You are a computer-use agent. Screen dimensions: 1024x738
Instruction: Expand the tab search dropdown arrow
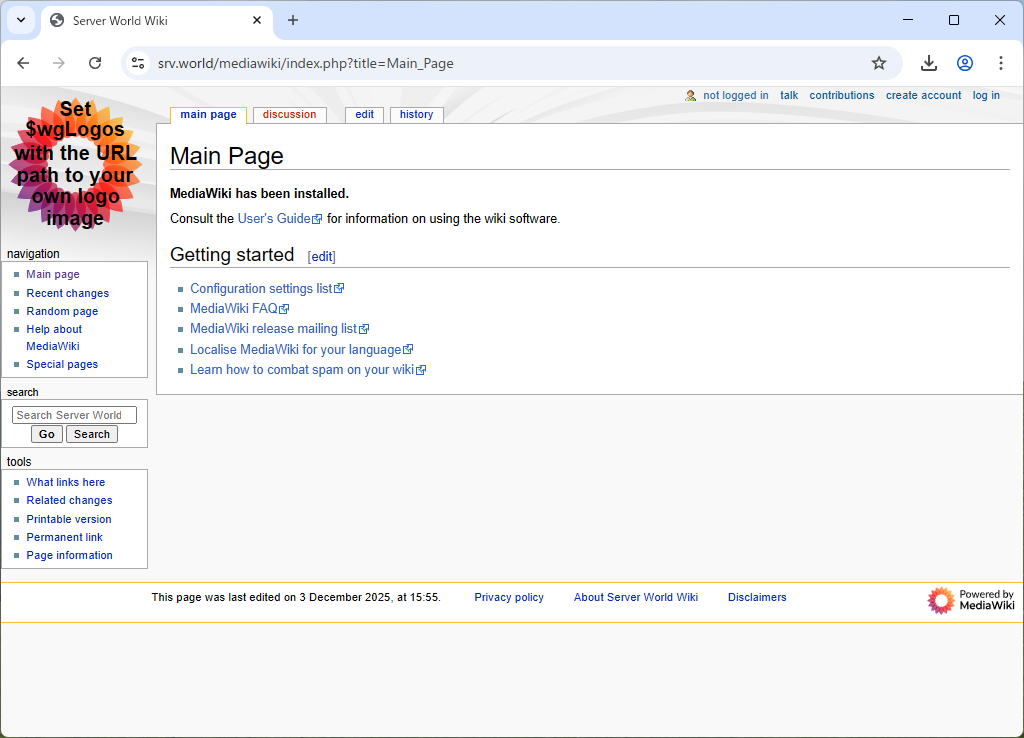tap(20, 20)
